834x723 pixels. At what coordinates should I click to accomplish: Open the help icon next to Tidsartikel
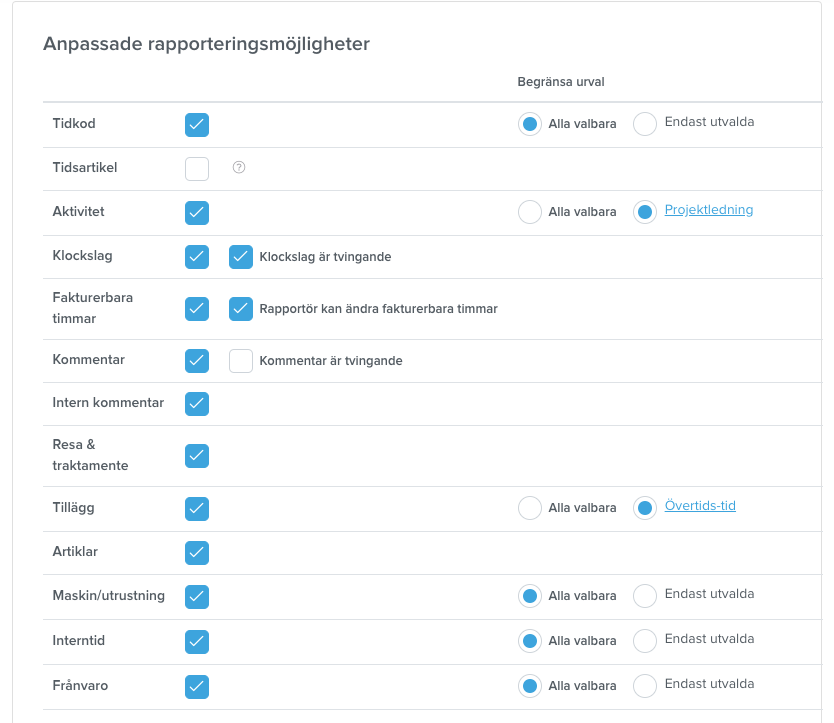pyautogui.click(x=239, y=168)
